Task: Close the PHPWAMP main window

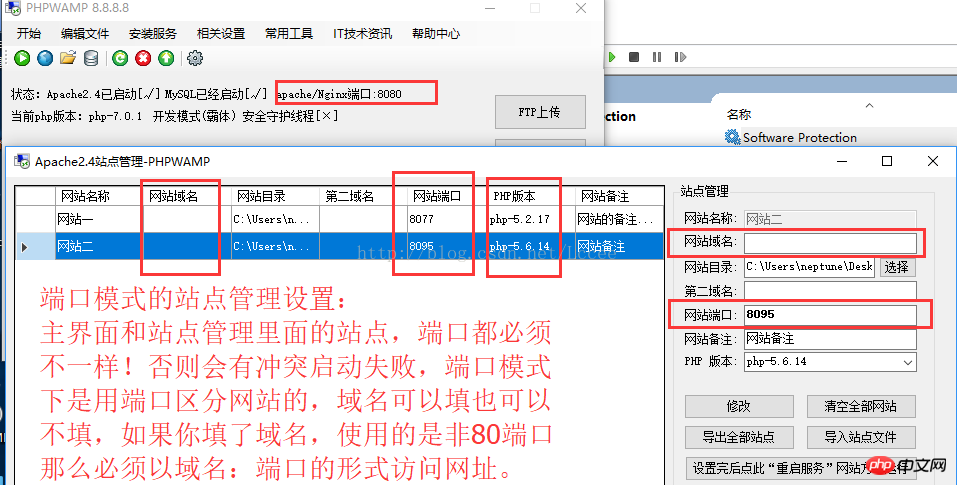Action: (581, 9)
